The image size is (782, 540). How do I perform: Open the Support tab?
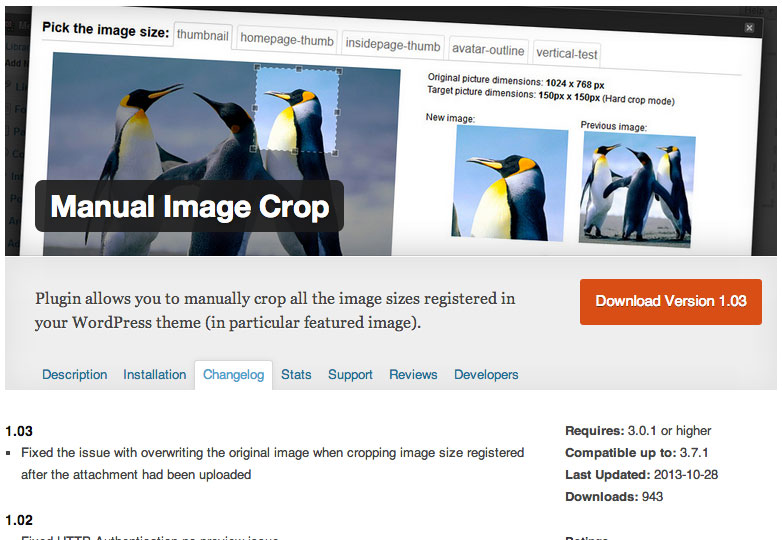(350, 374)
